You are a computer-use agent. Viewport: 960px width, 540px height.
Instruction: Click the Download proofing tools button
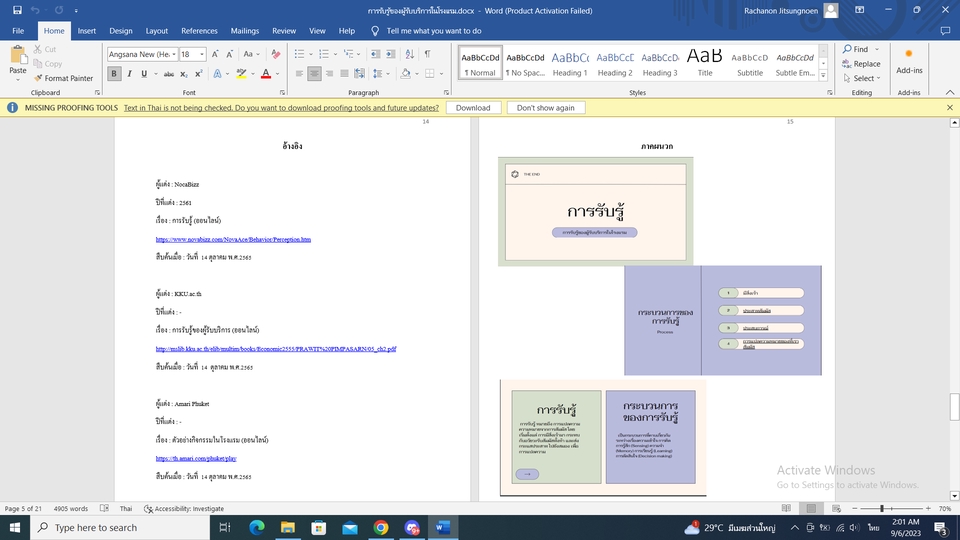(473, 108)
